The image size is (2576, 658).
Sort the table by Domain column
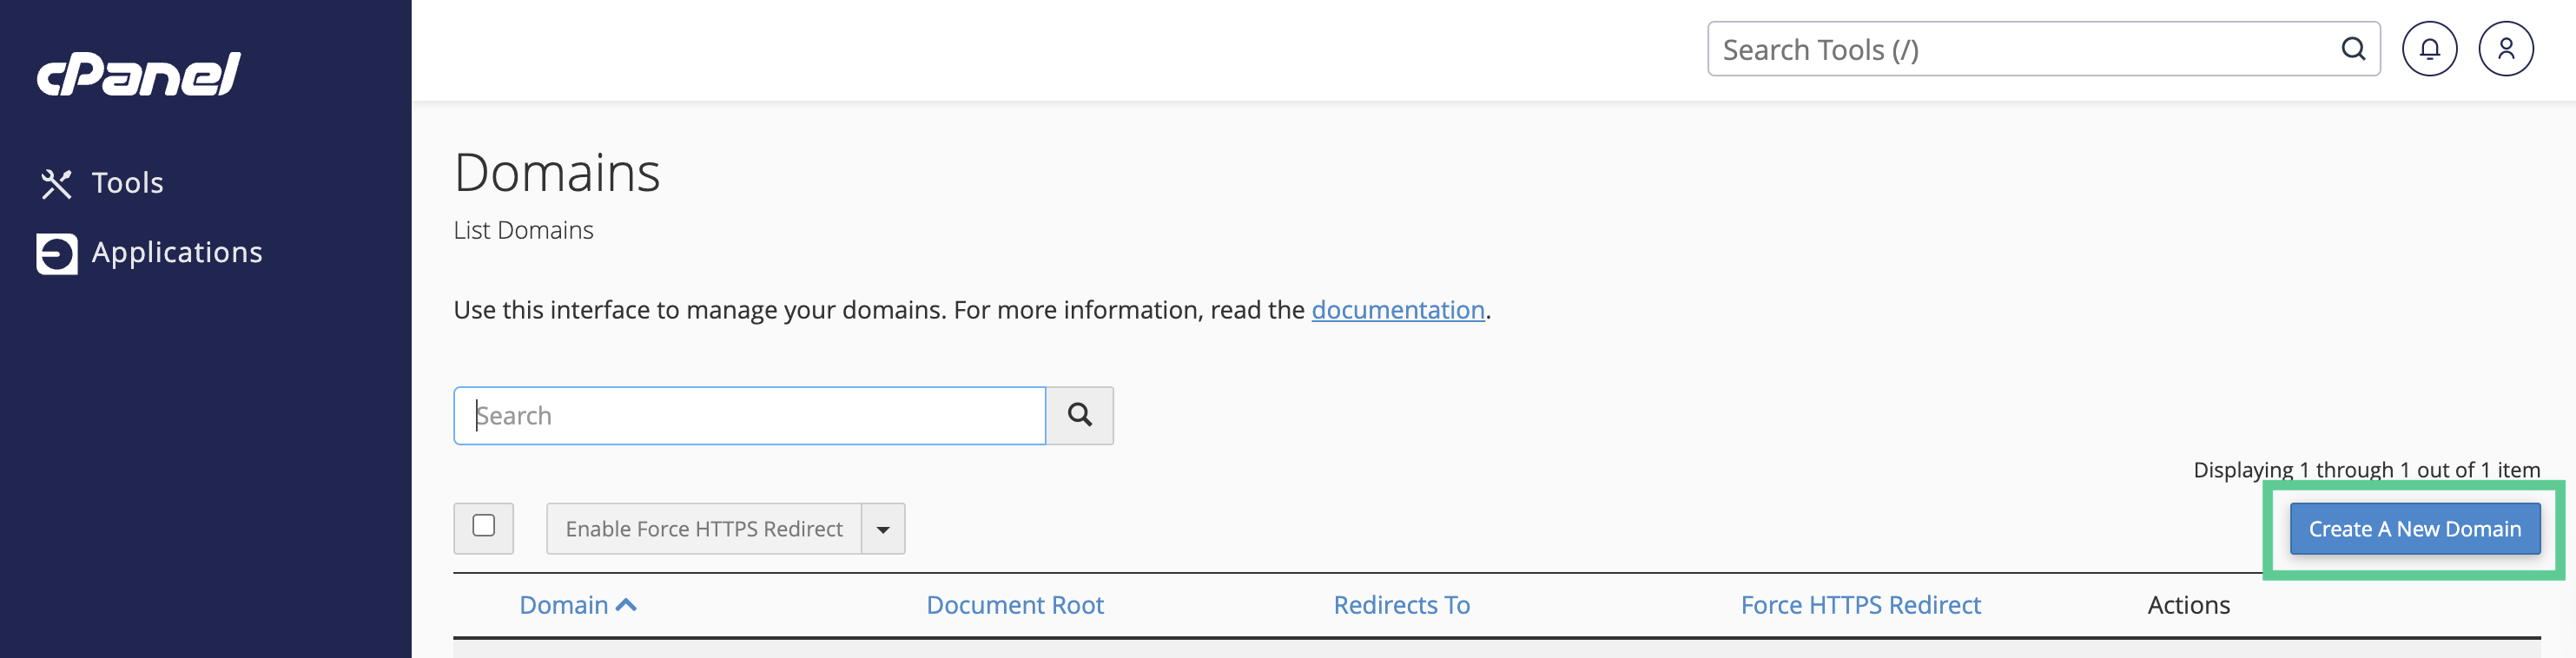pos(565,604)
